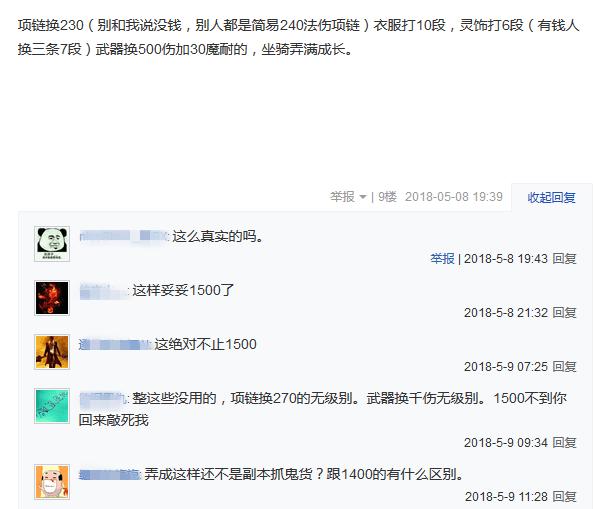Open username before 这绝对不止1500
The height and width of the screenshot is (509, 594).
coord(115,345)
